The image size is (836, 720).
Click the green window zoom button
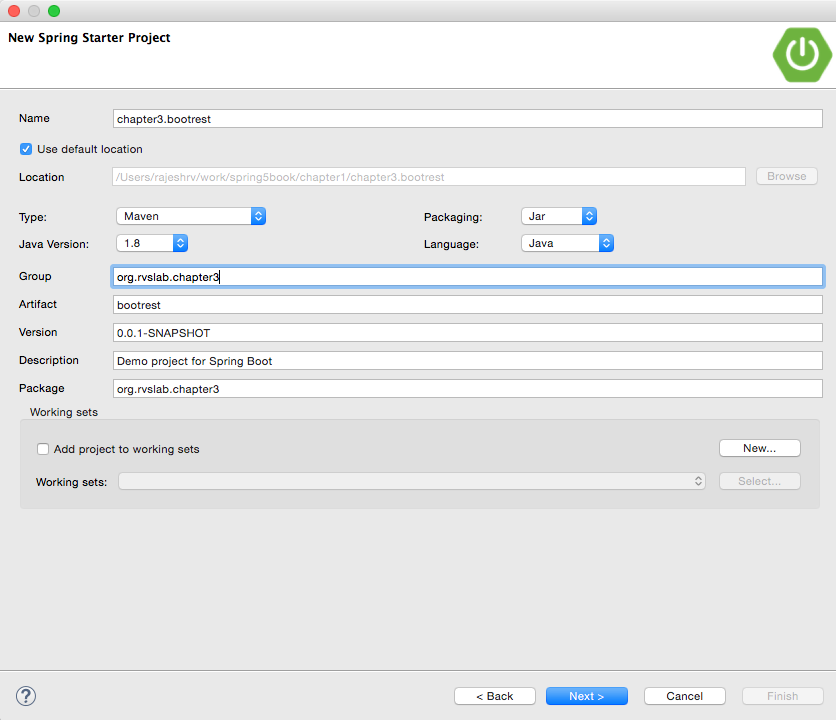[54, 11]
